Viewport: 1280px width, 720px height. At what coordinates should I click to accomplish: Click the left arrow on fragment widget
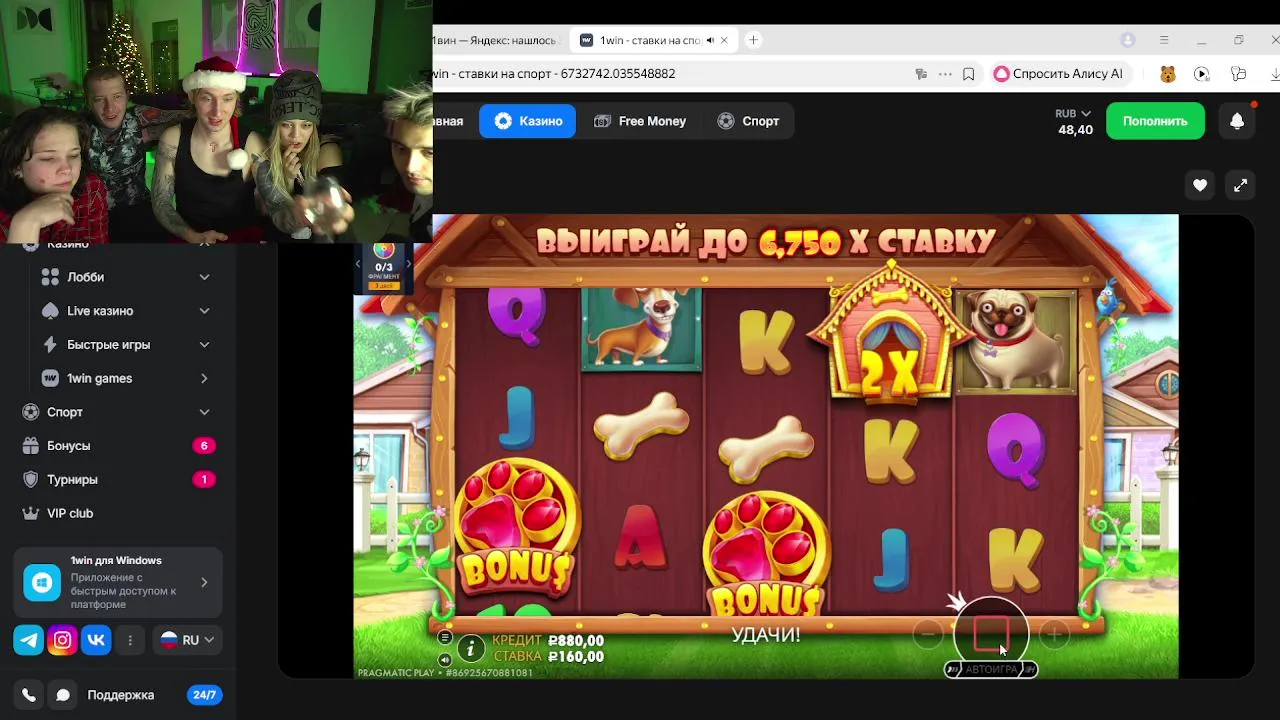(358, 265)
